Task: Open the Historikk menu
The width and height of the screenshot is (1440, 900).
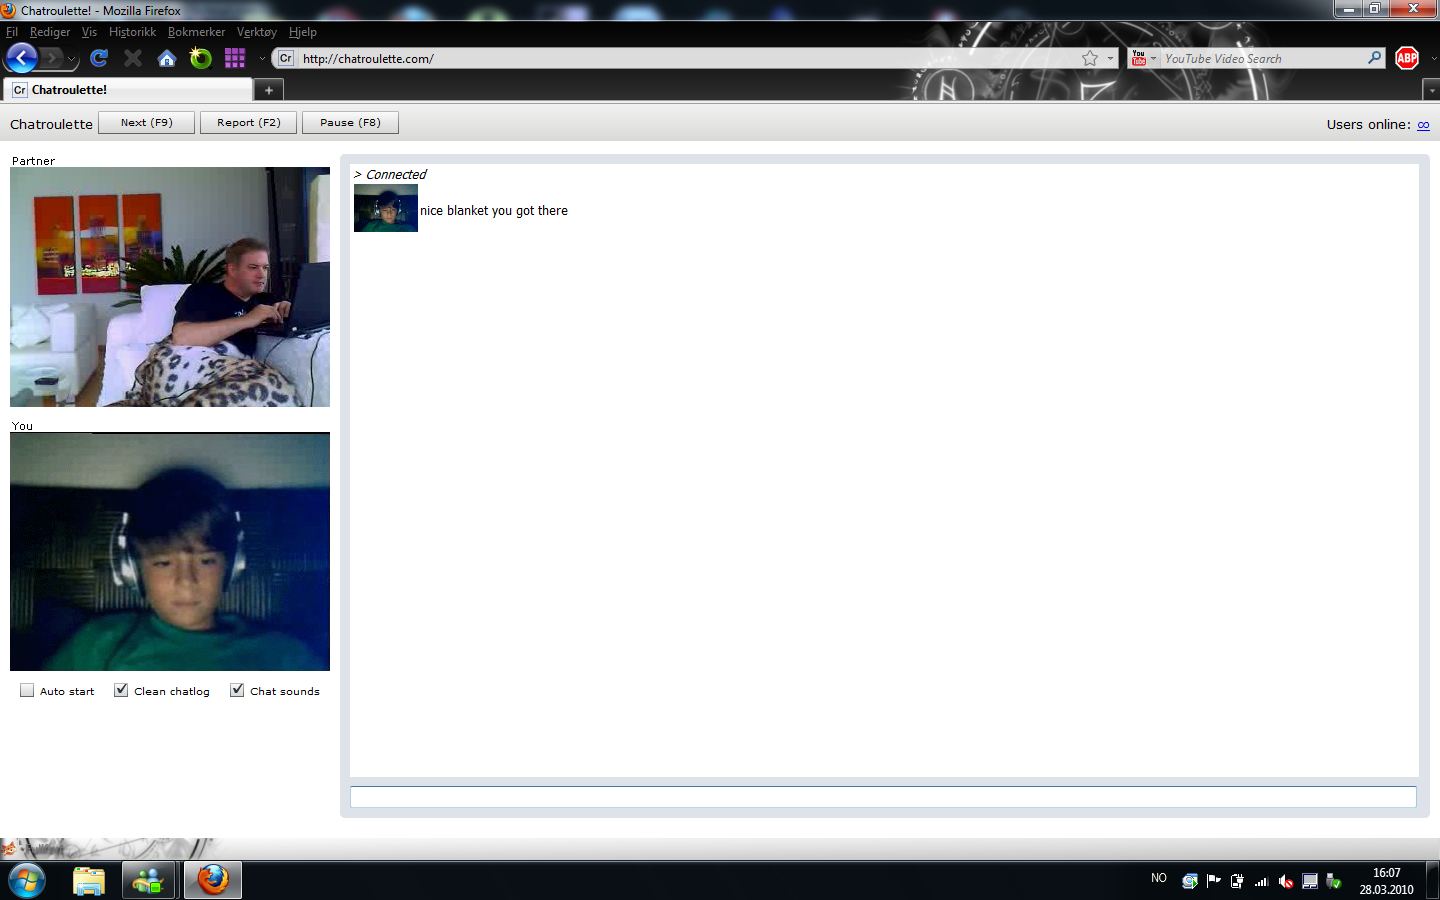Action: pos(132,32)
